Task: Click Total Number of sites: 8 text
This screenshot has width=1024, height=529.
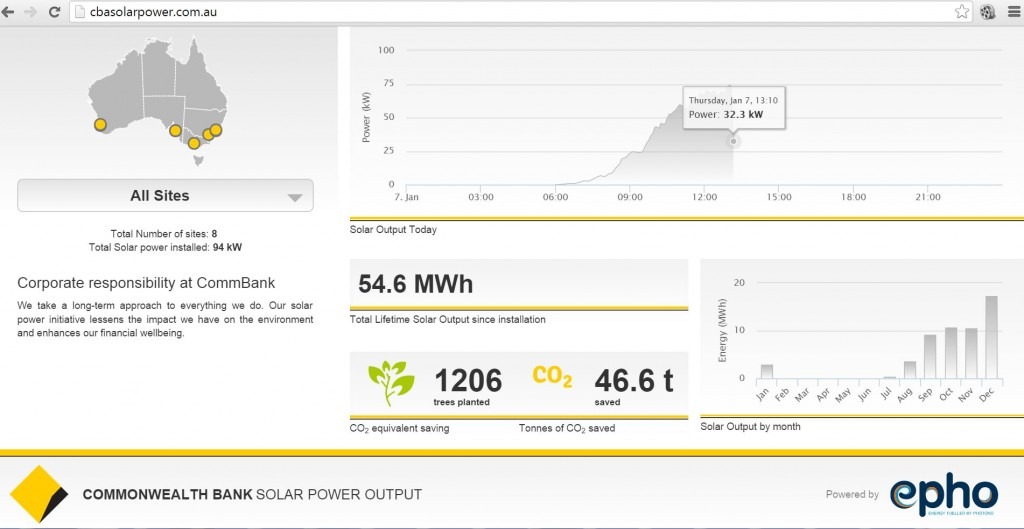Action: coord(164,233)
